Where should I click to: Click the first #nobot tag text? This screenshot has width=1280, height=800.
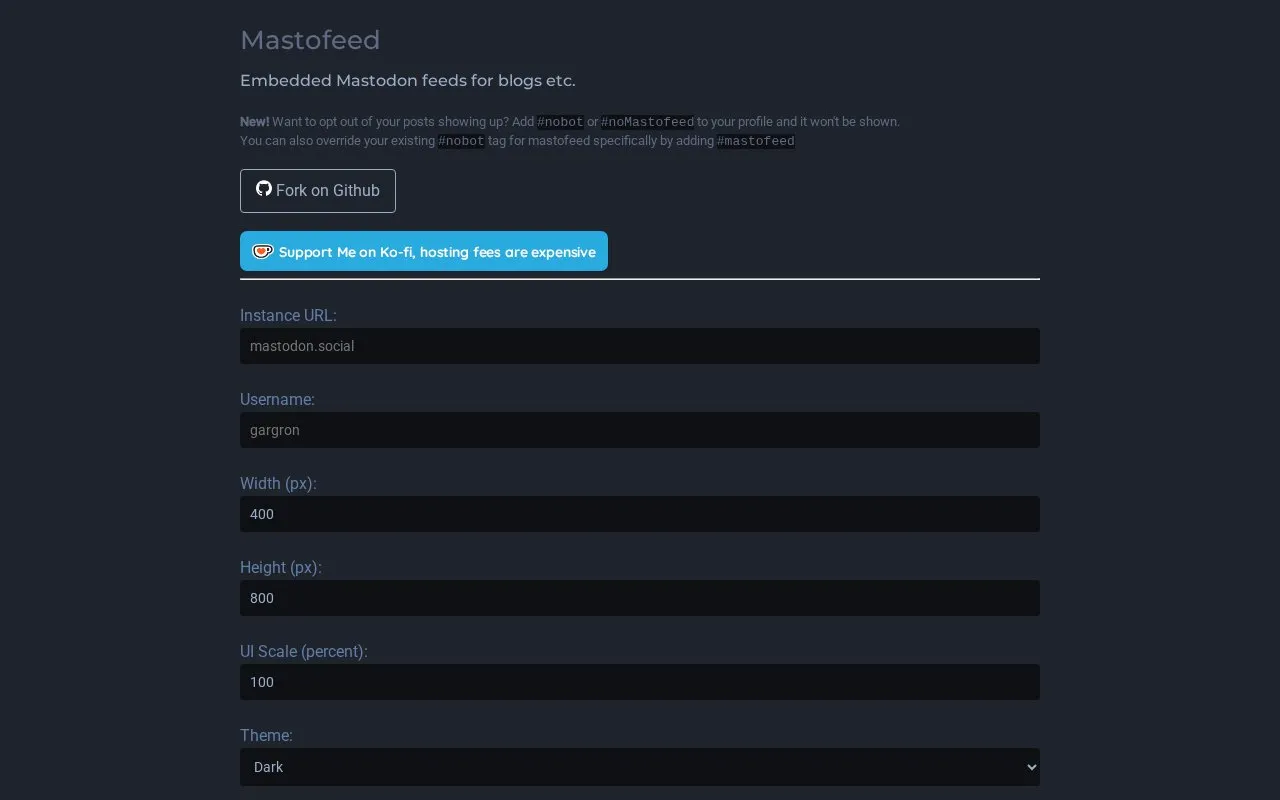pos(560,122)
